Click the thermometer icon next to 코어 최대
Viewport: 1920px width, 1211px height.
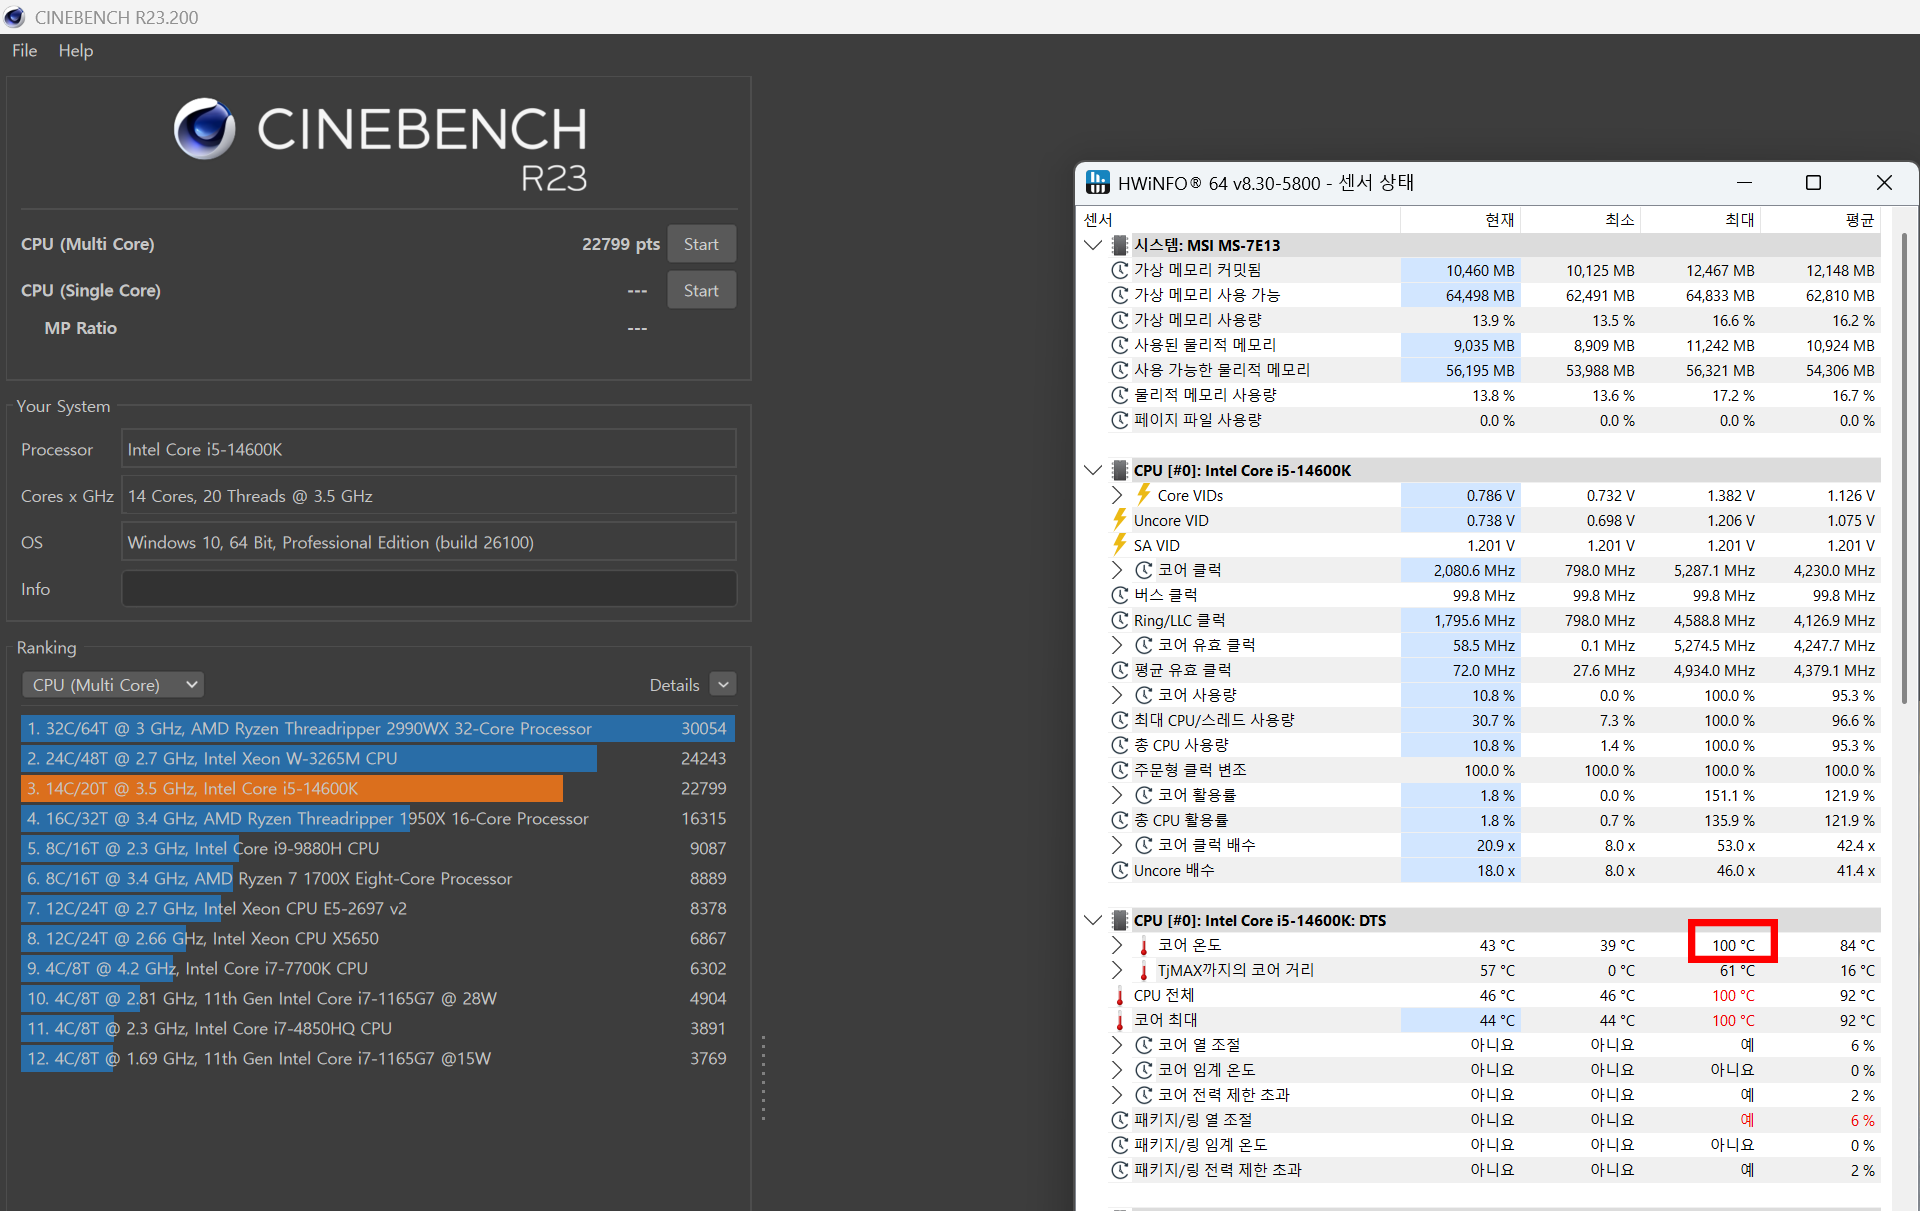[x=1120, y=1021]
